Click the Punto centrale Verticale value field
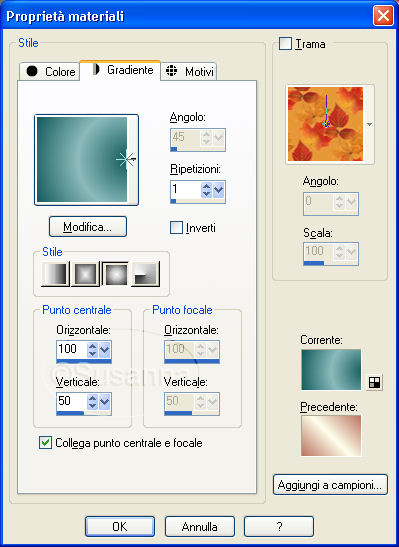399x547 pixels. pos(71,401)
